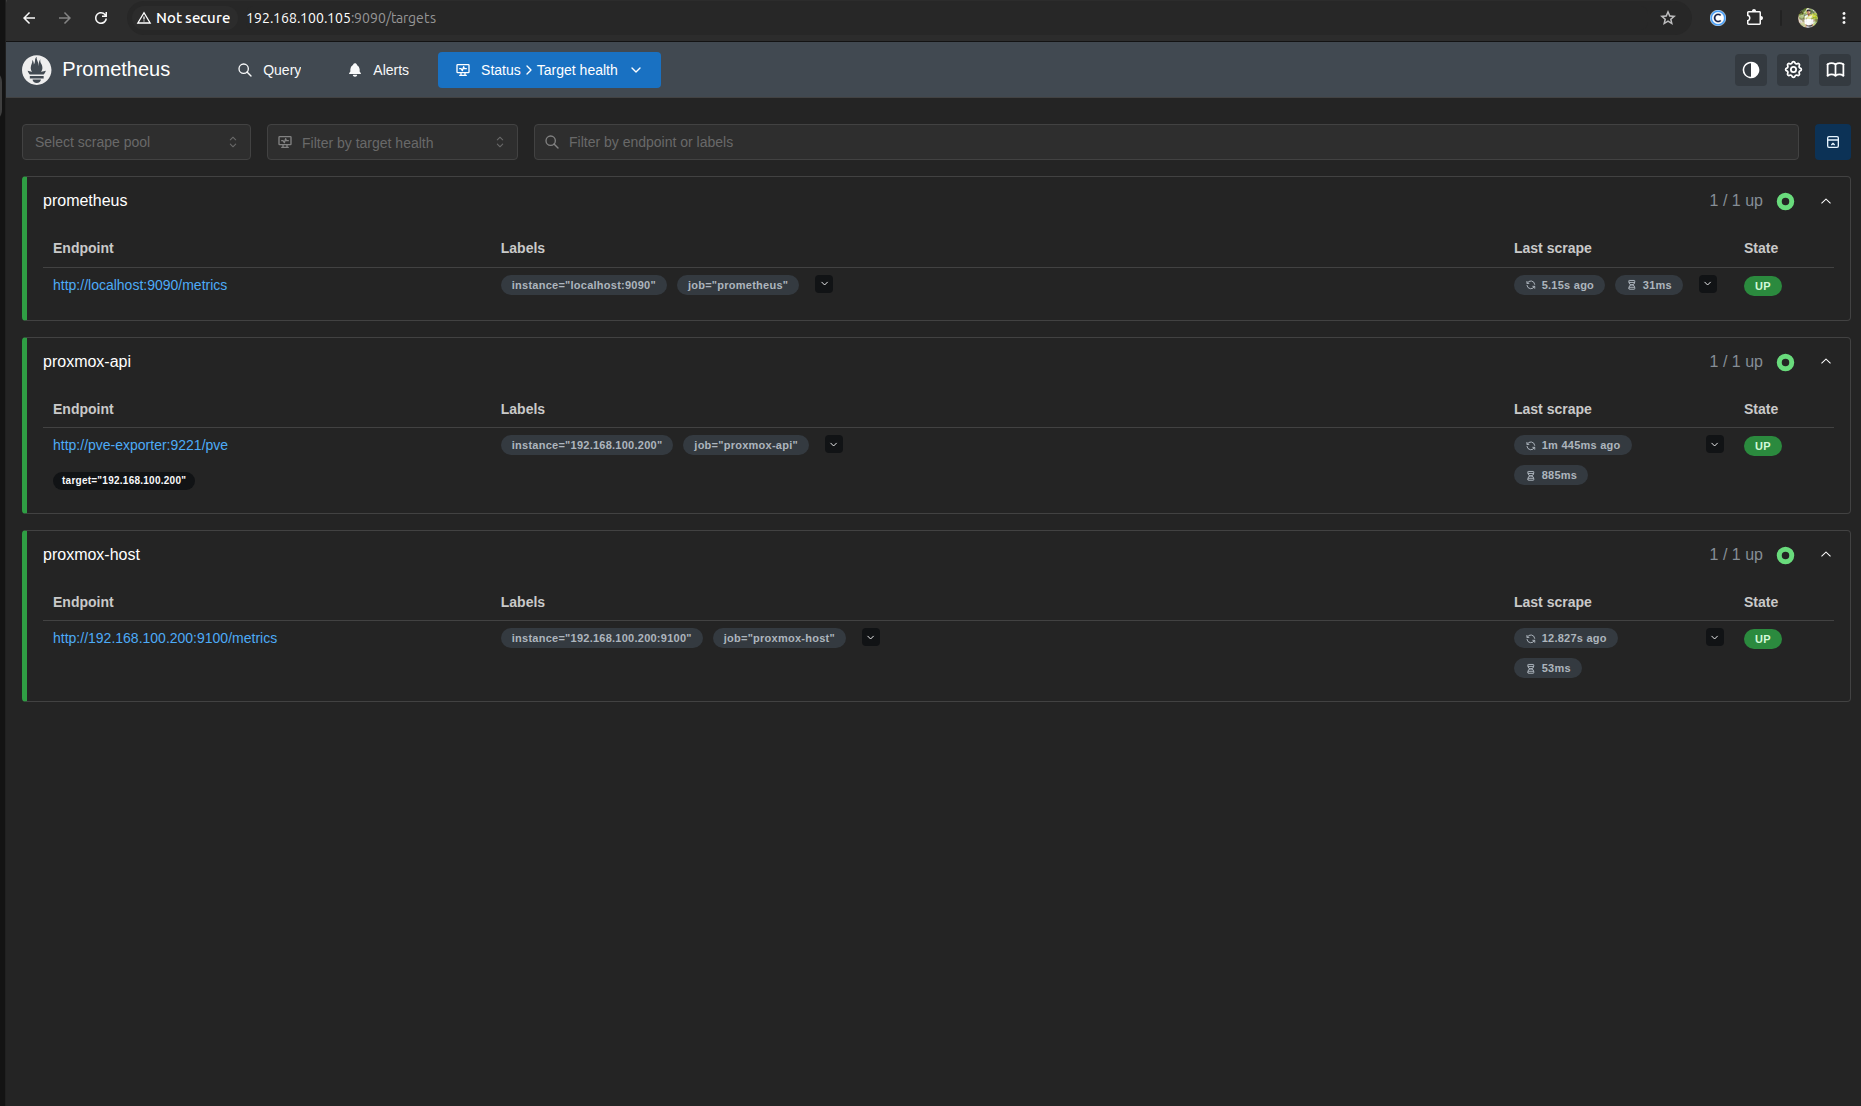
Task: Click the proxmox-host pool title
Action: pos(91,555)
